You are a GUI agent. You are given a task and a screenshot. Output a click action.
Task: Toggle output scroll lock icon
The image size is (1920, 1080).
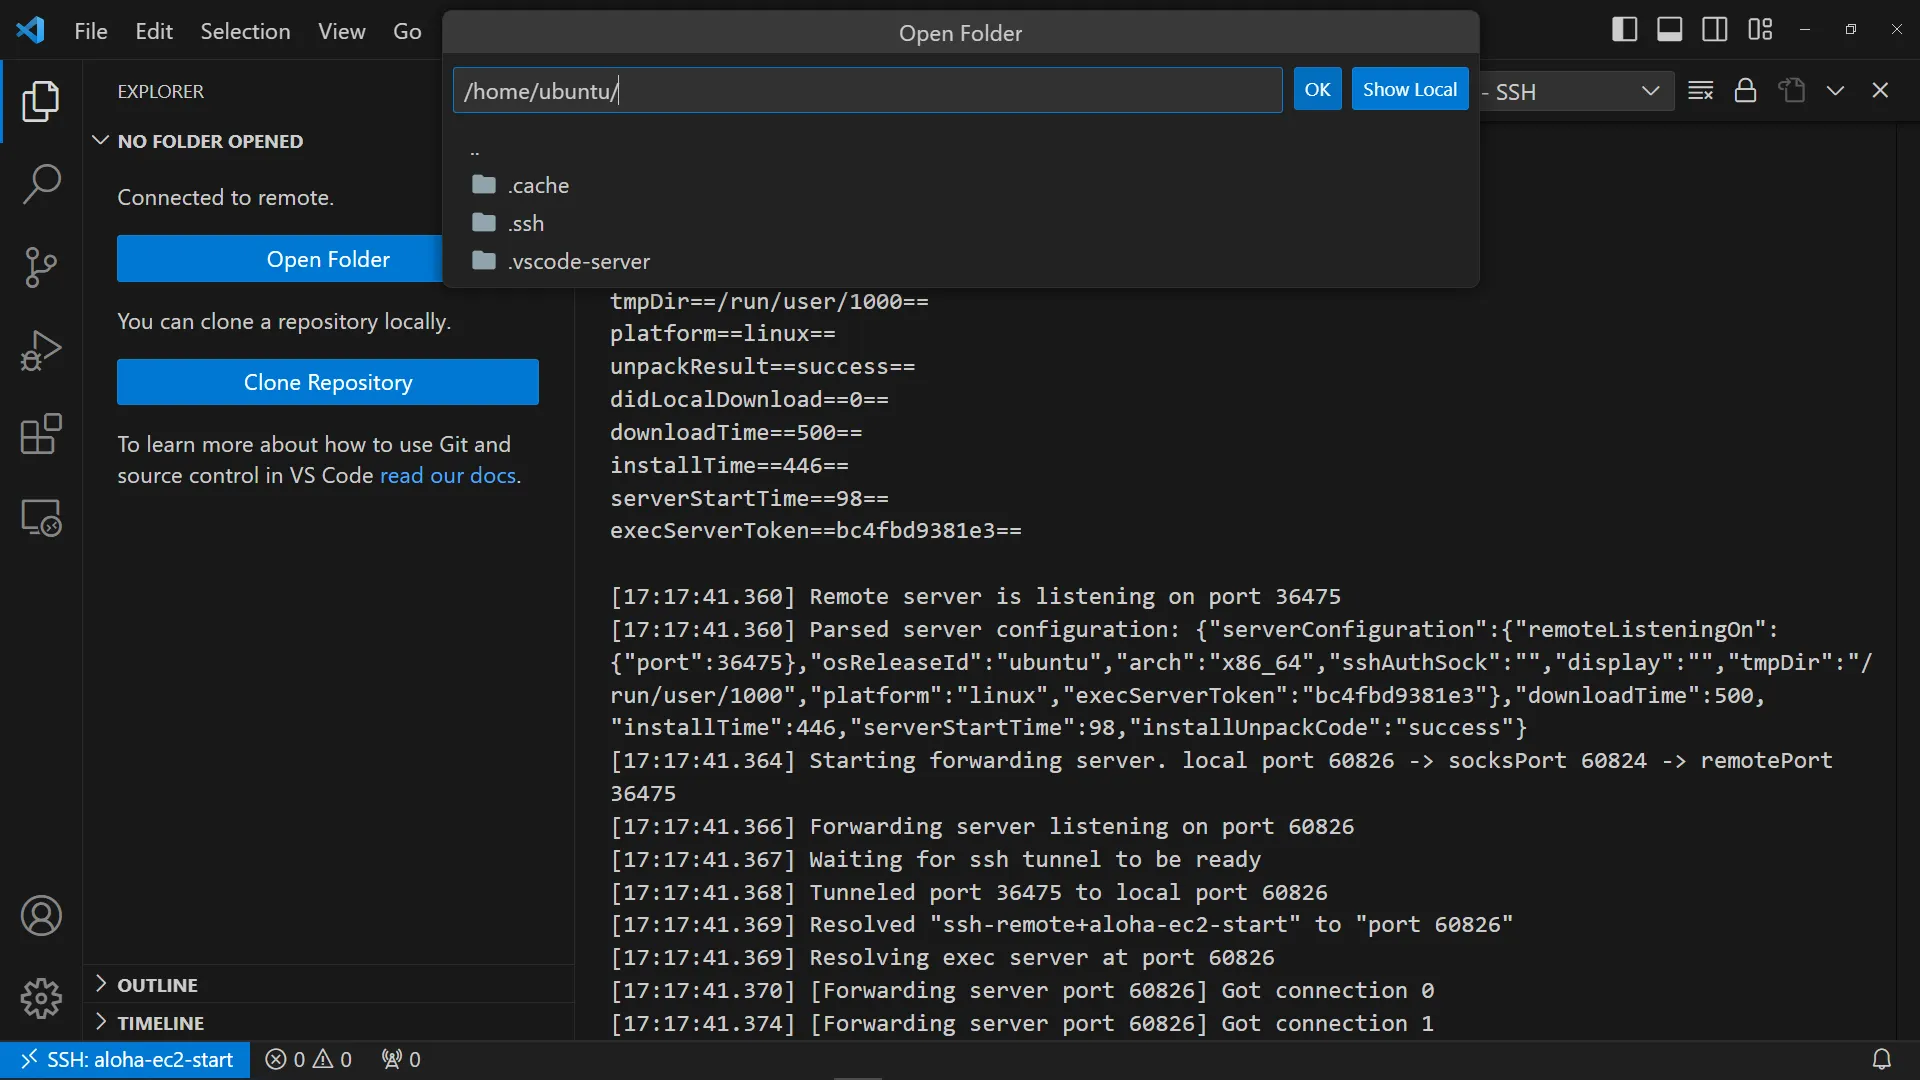point(1745,91)
